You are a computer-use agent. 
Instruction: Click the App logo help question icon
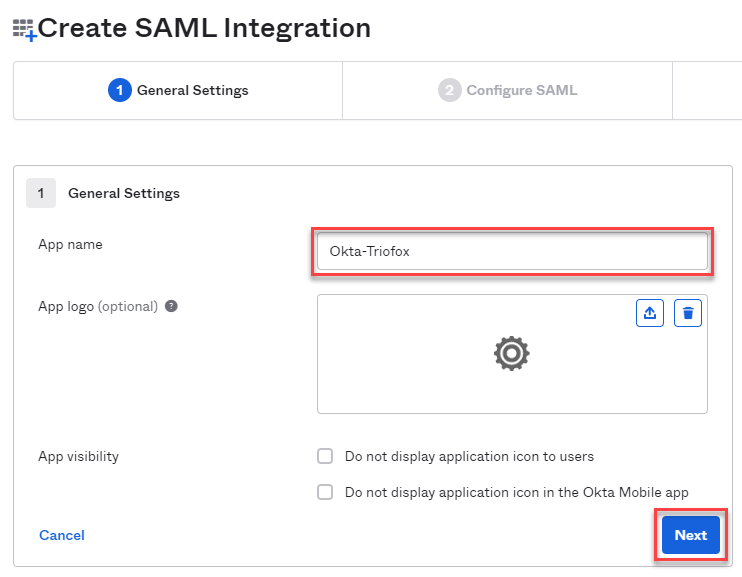coord(171,306)
